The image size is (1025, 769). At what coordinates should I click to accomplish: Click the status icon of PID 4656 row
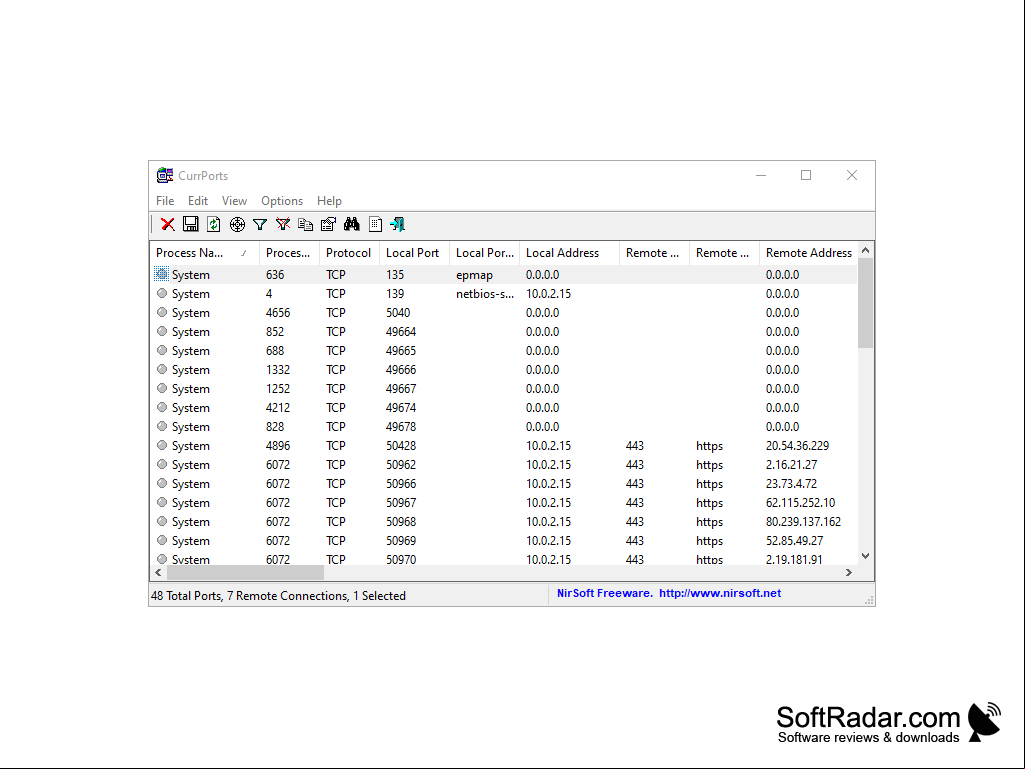coord(162,312)
